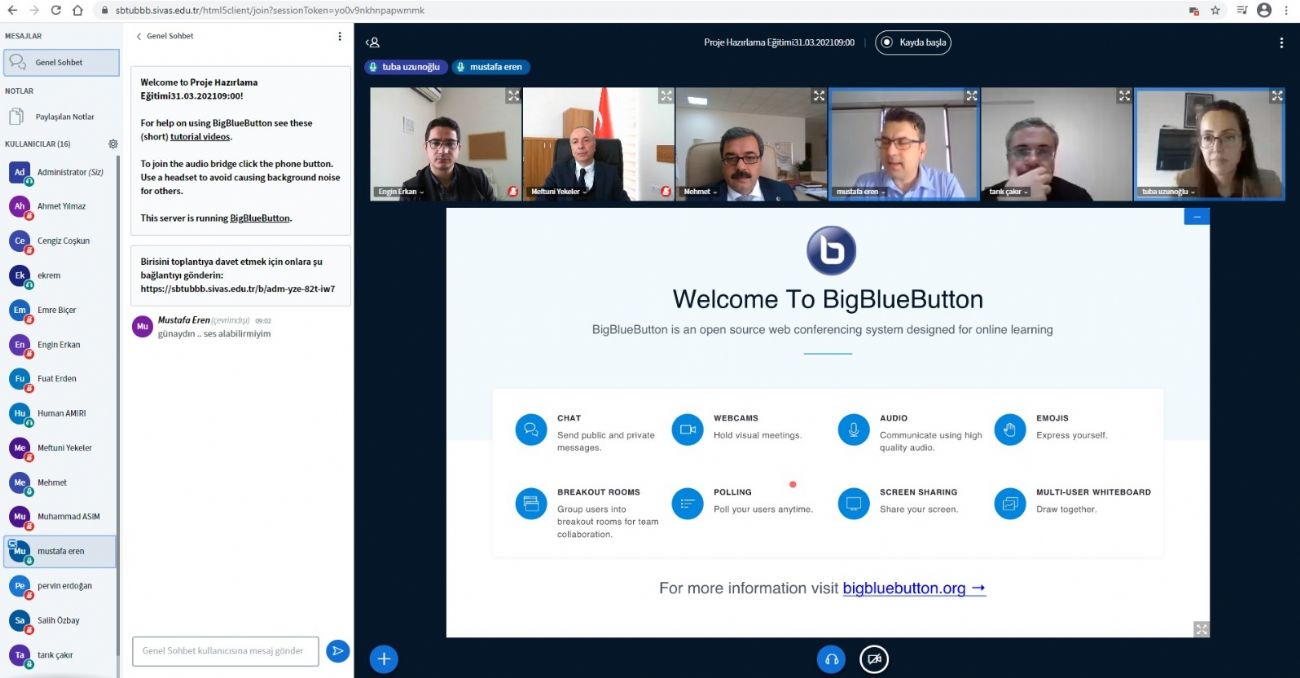
Task: Open Paylaşılan Notlar shared notes
Action: coord(64,117)
